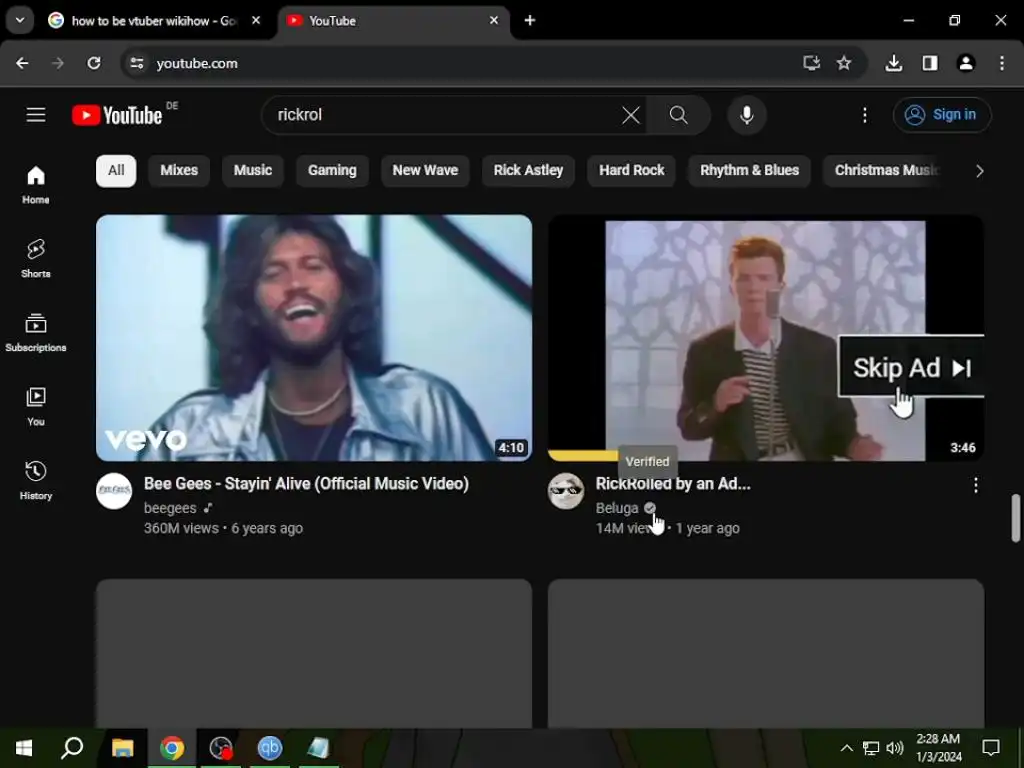Open the volume control in system tray

(895, 748)
